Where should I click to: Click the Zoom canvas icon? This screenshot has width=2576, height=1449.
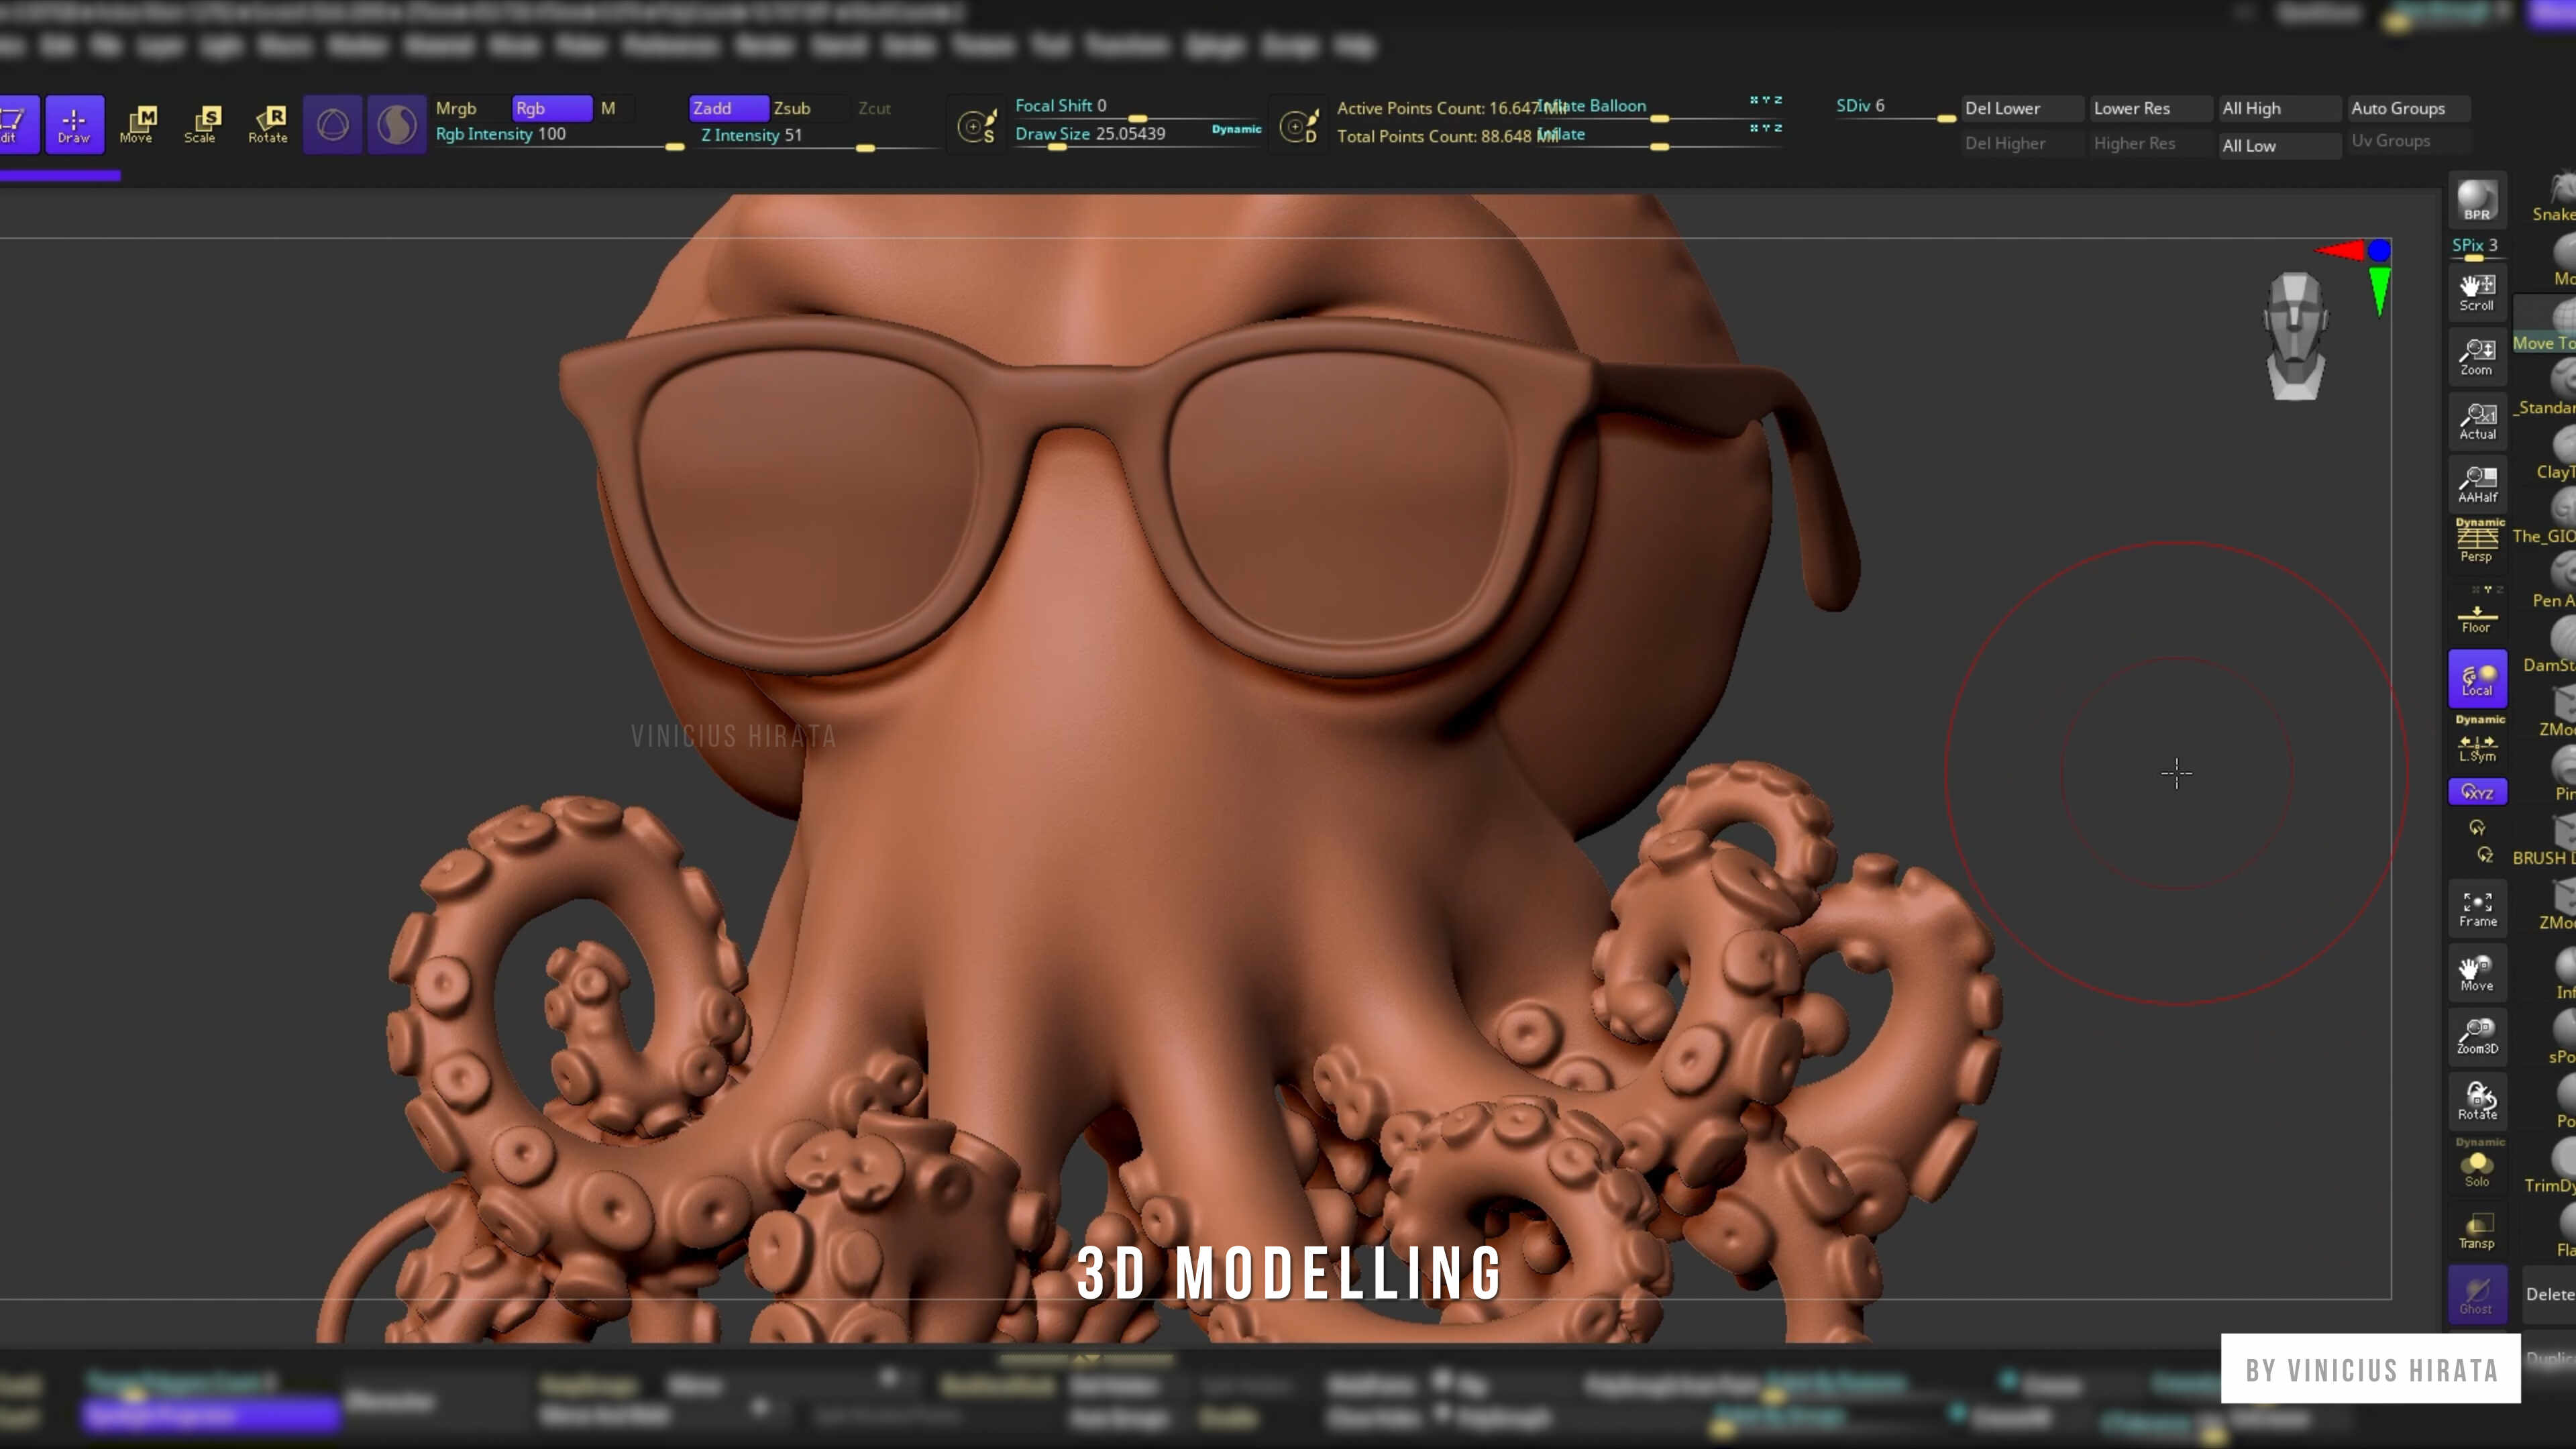(2477, 356)
